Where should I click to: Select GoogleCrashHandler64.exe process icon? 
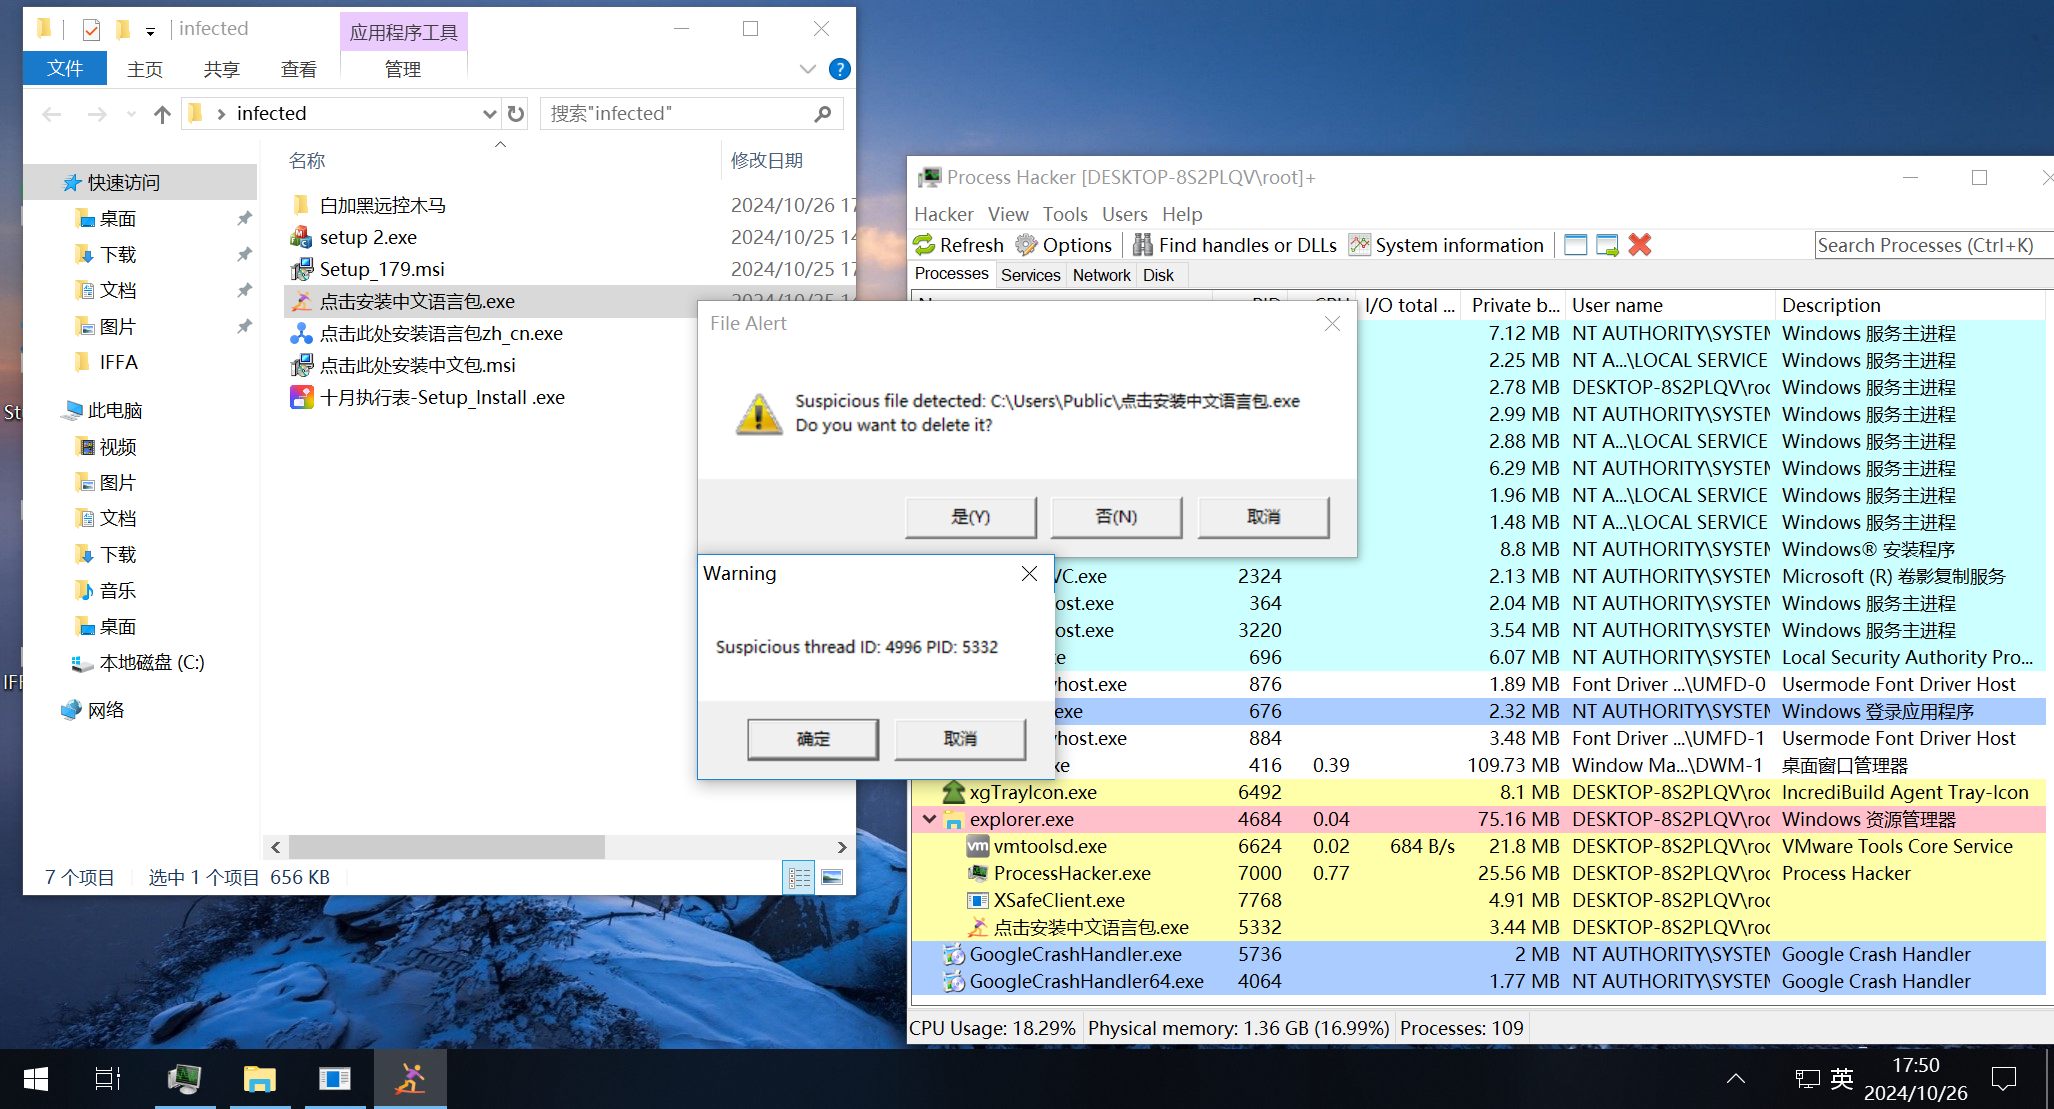[x=954, y=981]
